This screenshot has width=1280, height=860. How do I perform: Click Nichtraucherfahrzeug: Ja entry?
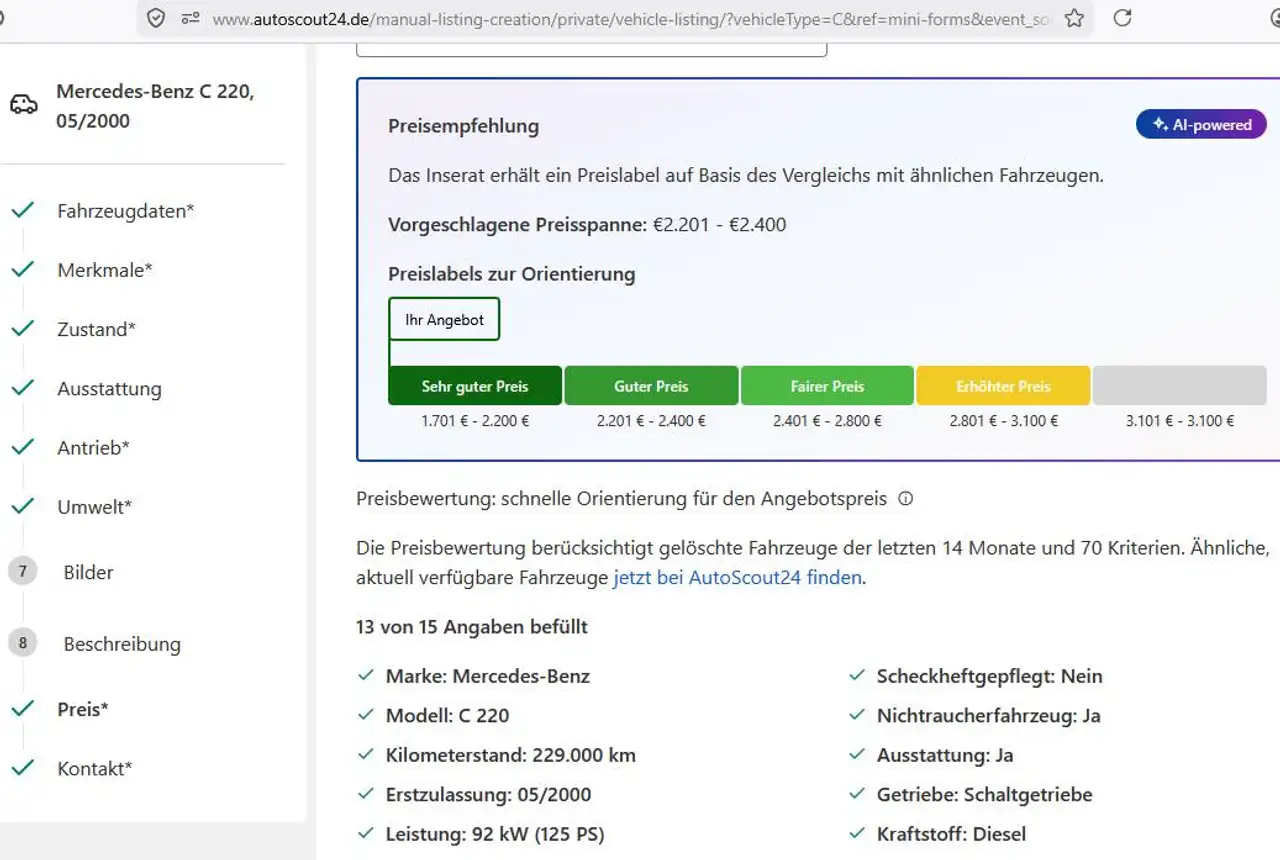988,716
